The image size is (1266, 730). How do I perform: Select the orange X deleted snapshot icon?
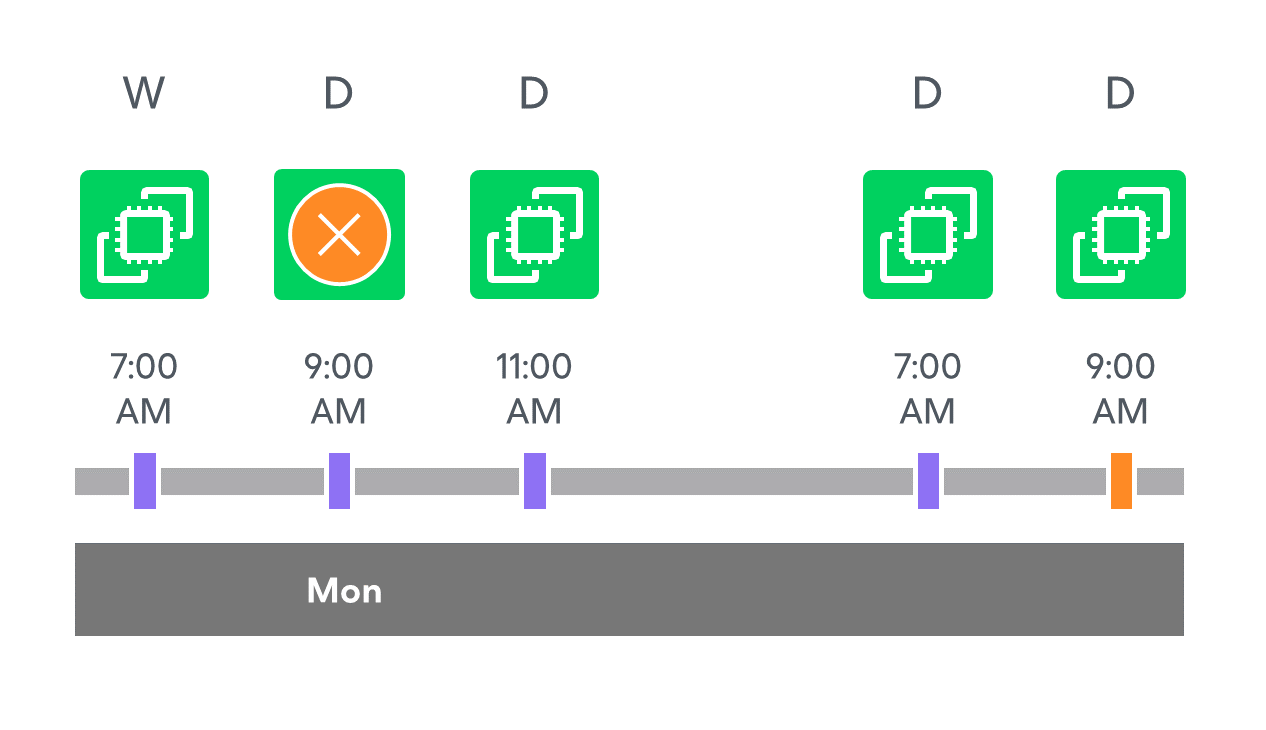pyautogui.click(x=339, y=234)
